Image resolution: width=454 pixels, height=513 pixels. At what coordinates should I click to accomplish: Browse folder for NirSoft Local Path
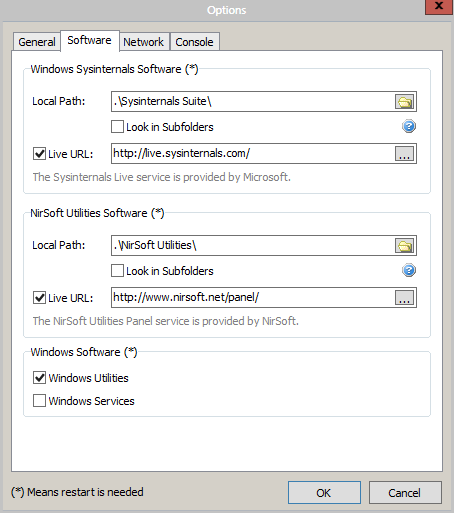click(x=405, y=246)
